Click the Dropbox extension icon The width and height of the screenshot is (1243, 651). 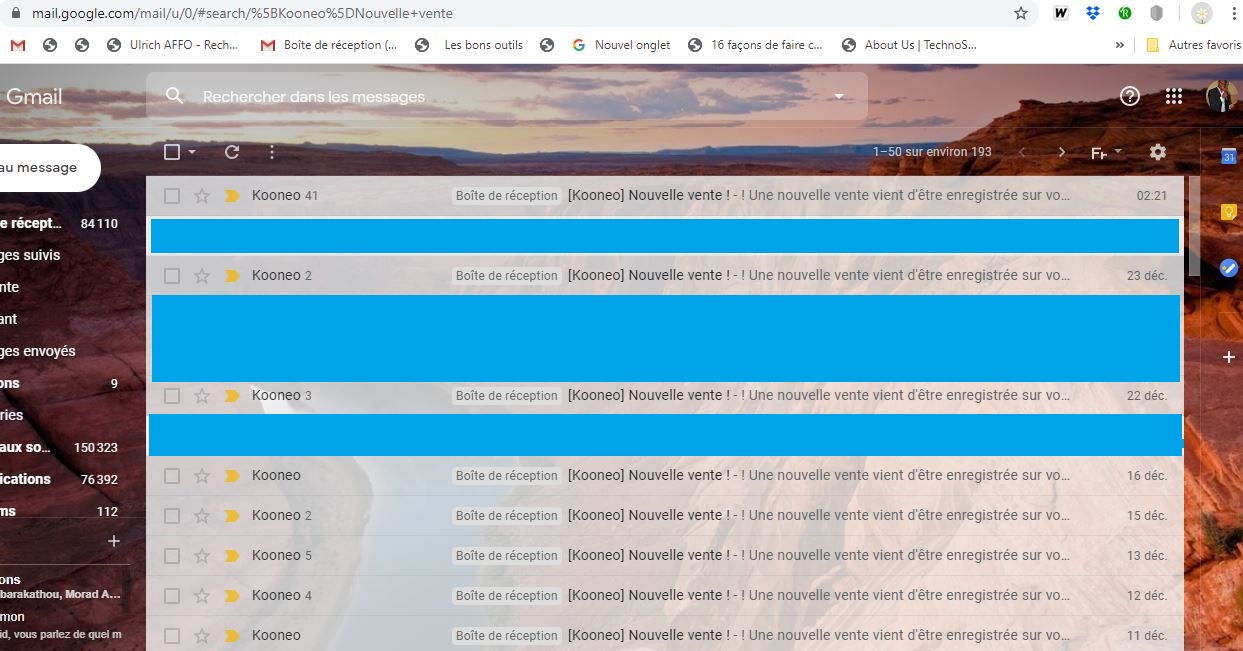click(1093, 13)
